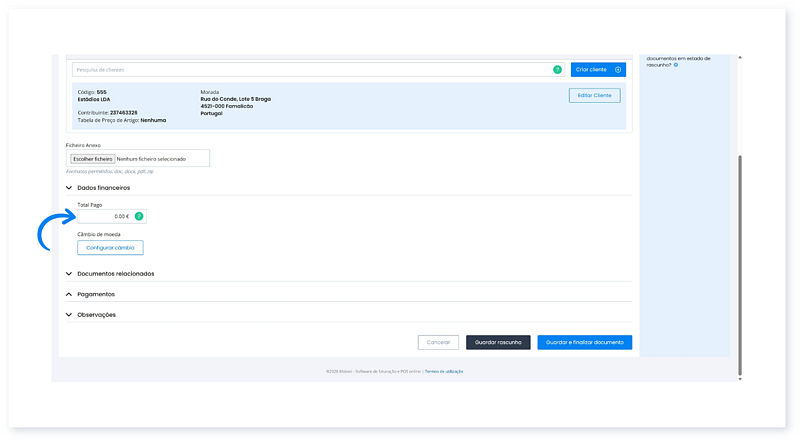Expand the Observações section
The width and height of the screenshot is (800, 442).
coord(69,314)
